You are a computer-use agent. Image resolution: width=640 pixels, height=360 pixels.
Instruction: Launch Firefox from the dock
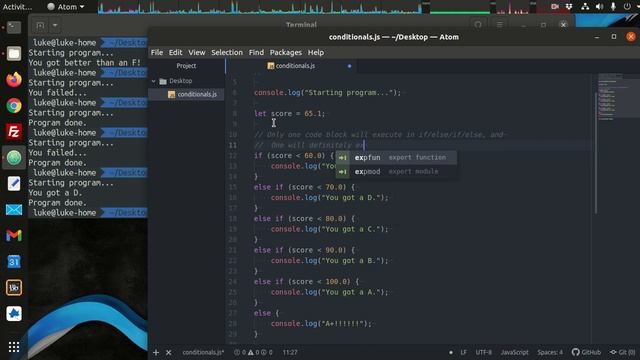pos(14,80)
